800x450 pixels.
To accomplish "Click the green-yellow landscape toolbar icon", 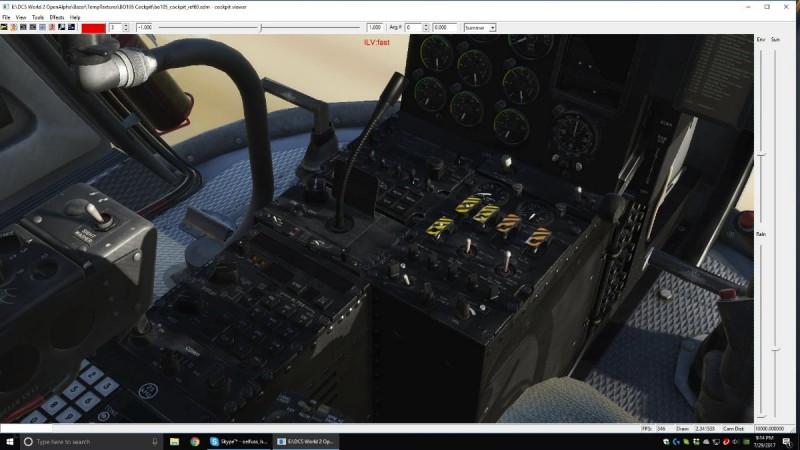I will click(x=4, y=27).
